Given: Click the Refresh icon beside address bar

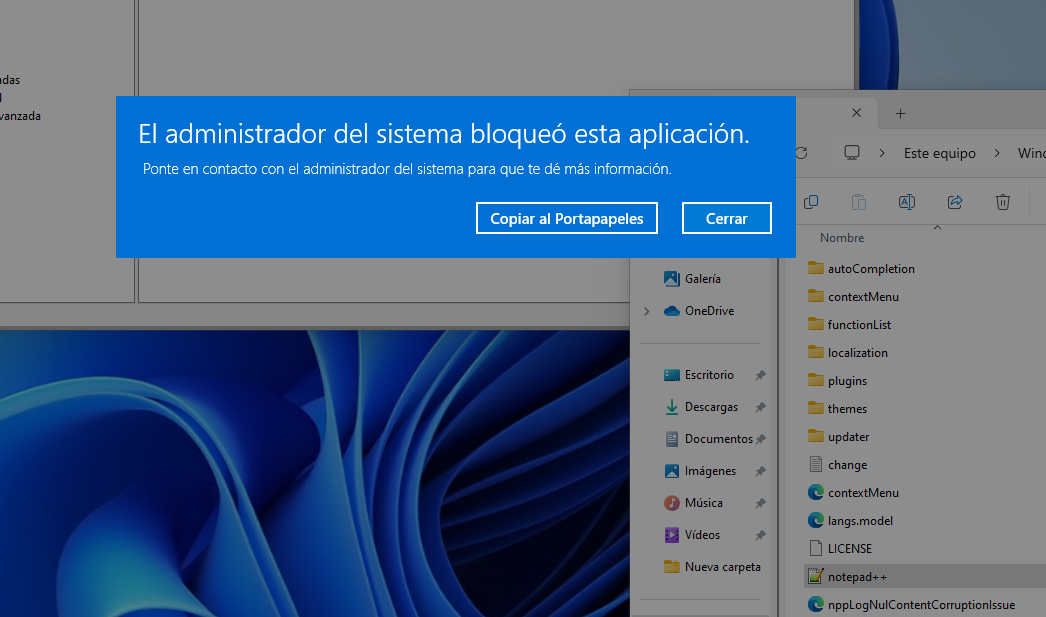Looking at the screenshot, I should 801,153.
